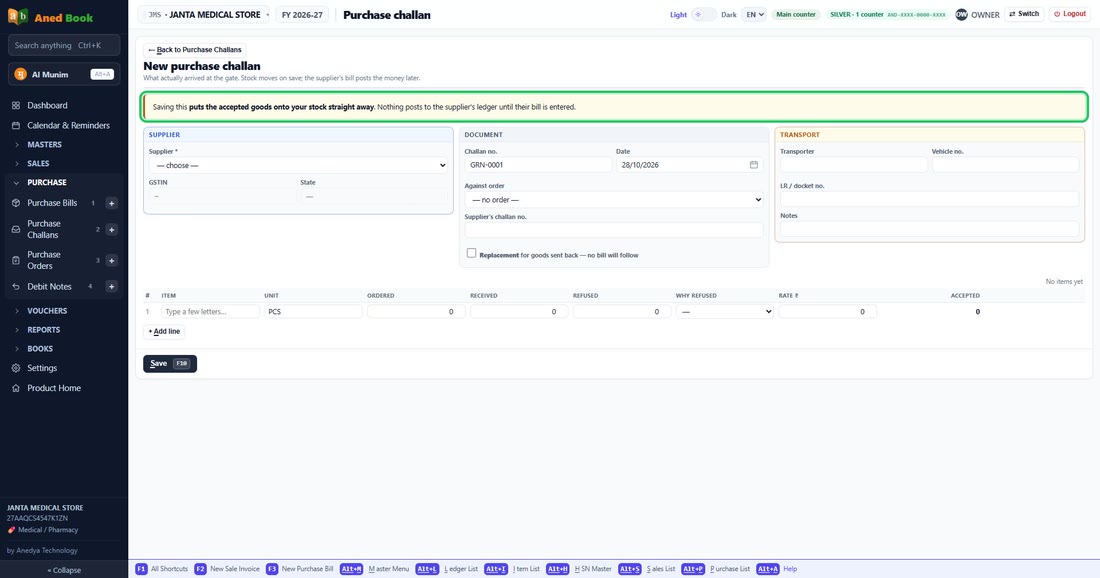Click the Product Home house icon
The width and height of the screenshot is (1100, 578).
(16, 388)
